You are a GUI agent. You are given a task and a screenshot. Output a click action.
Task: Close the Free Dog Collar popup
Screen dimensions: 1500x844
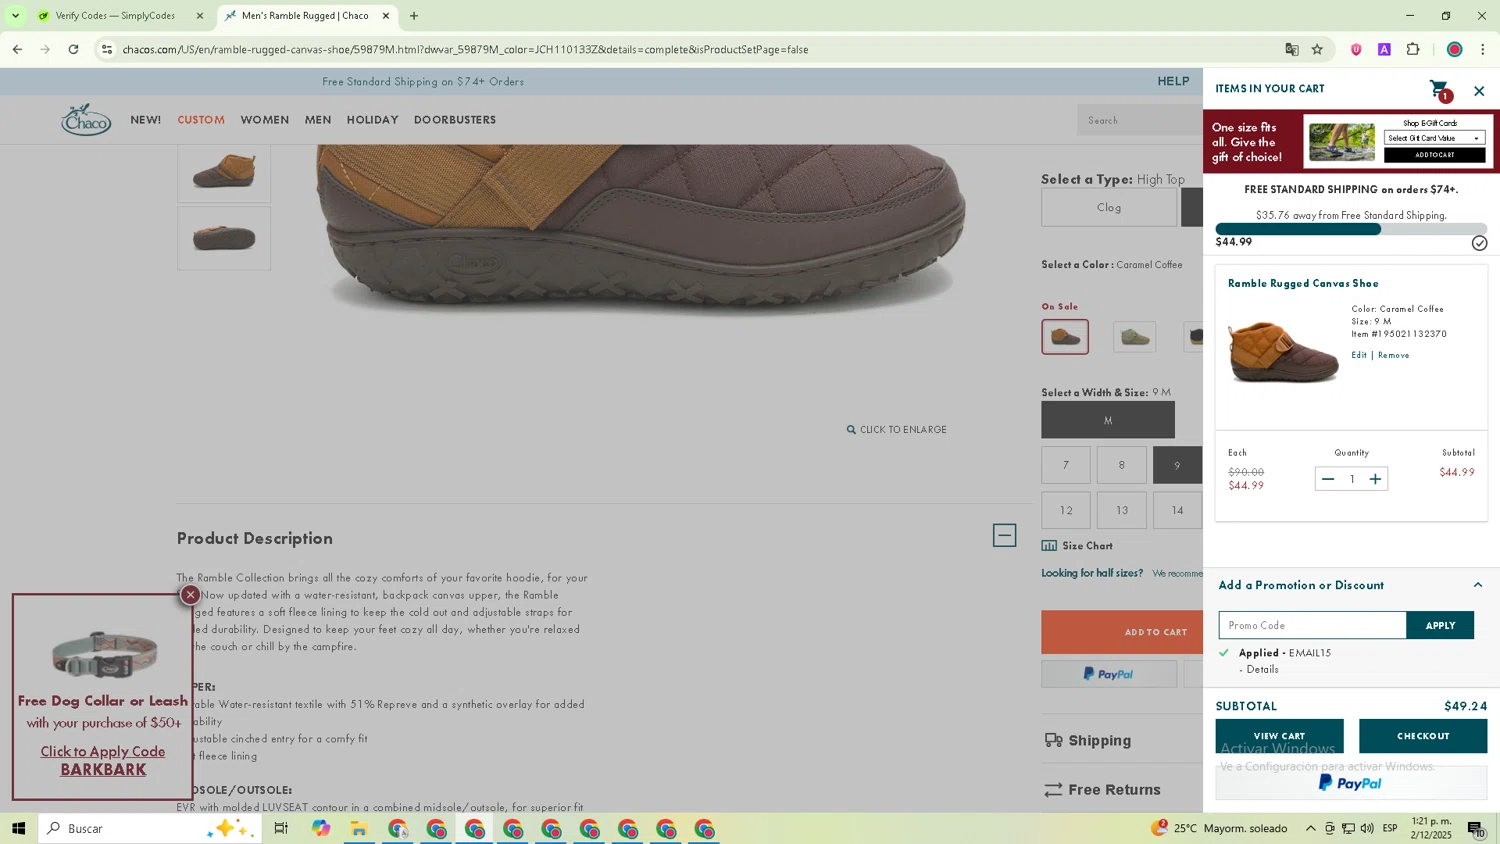click(190, 595)
